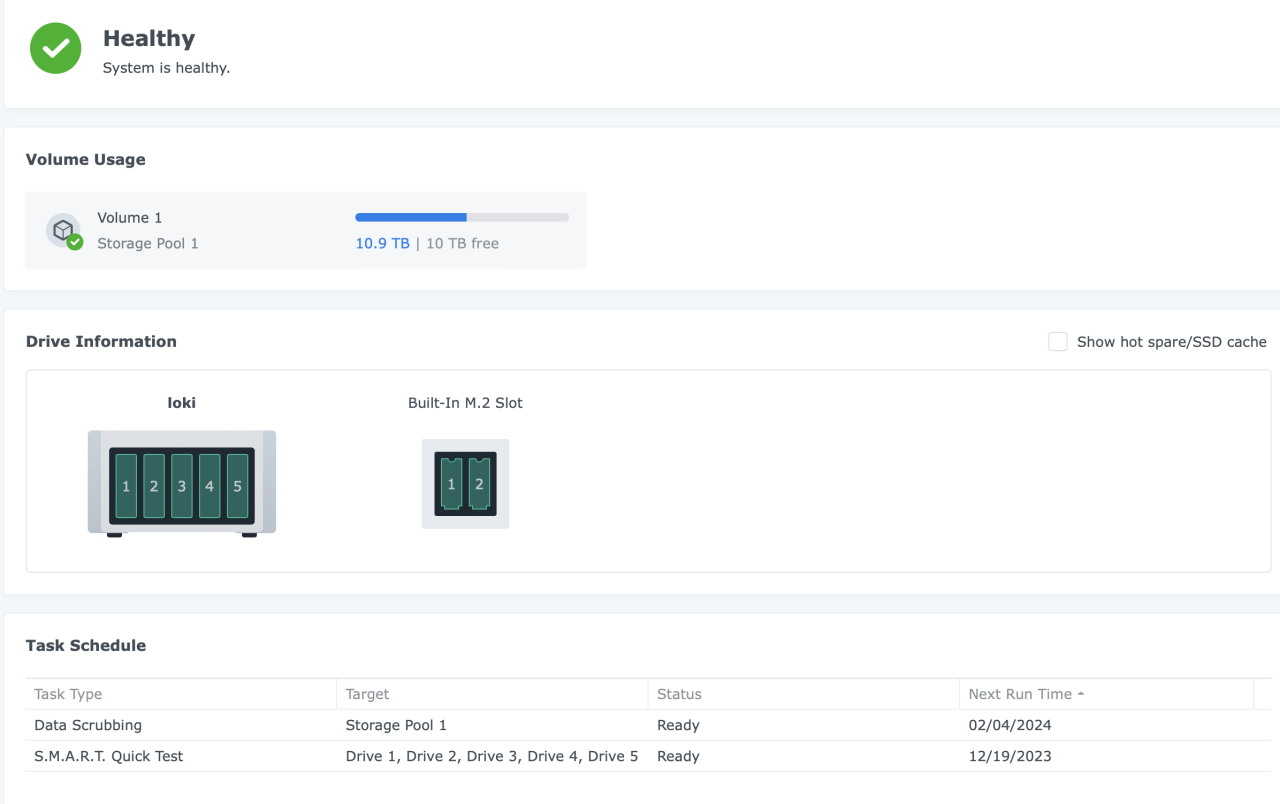
Task: Click the Ready status for S.M.A.R.T. test
Action: tap(678, 756)
